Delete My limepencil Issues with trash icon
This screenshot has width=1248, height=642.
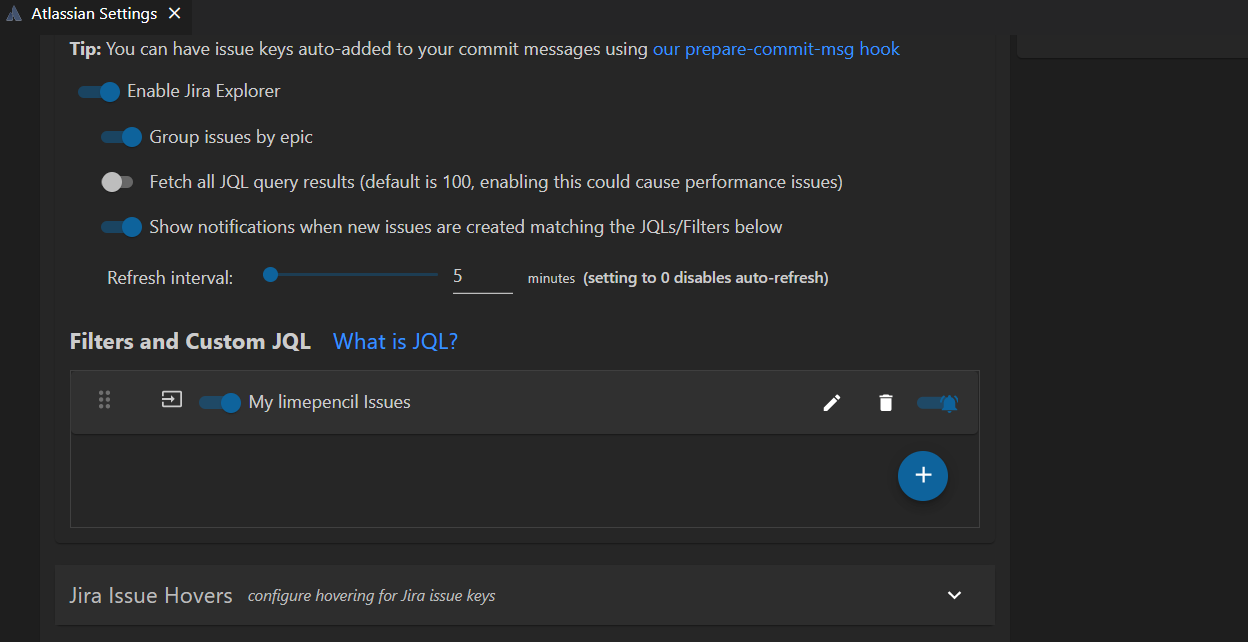coord(885,403)
